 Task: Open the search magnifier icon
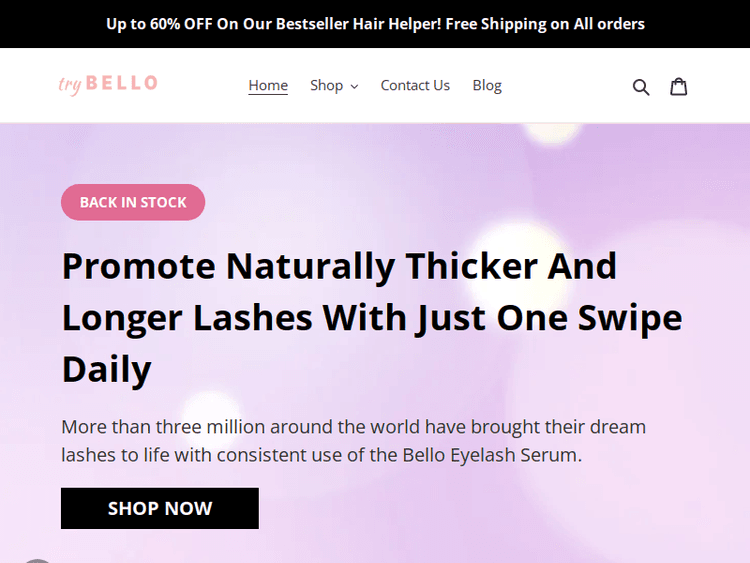[x=641, y=87]
